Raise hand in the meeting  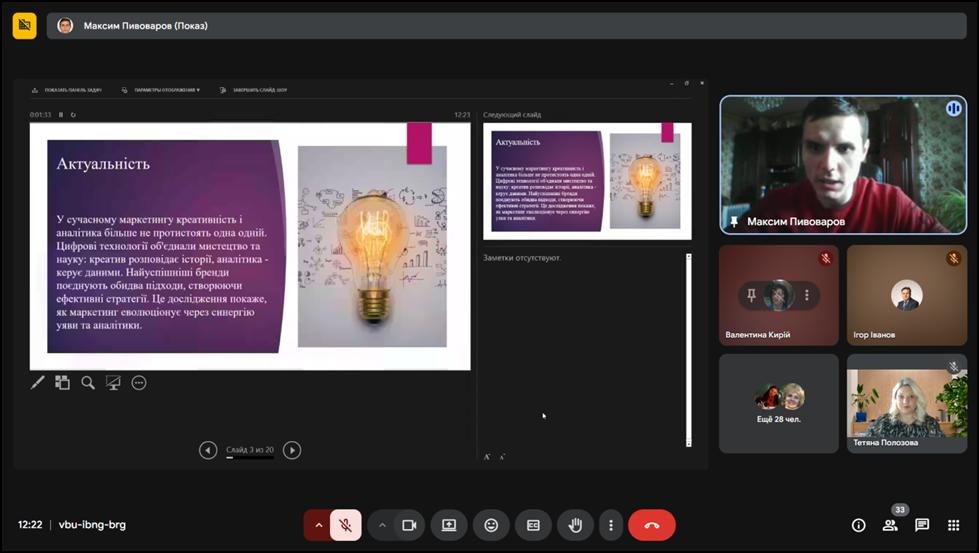tap(575, 525)
